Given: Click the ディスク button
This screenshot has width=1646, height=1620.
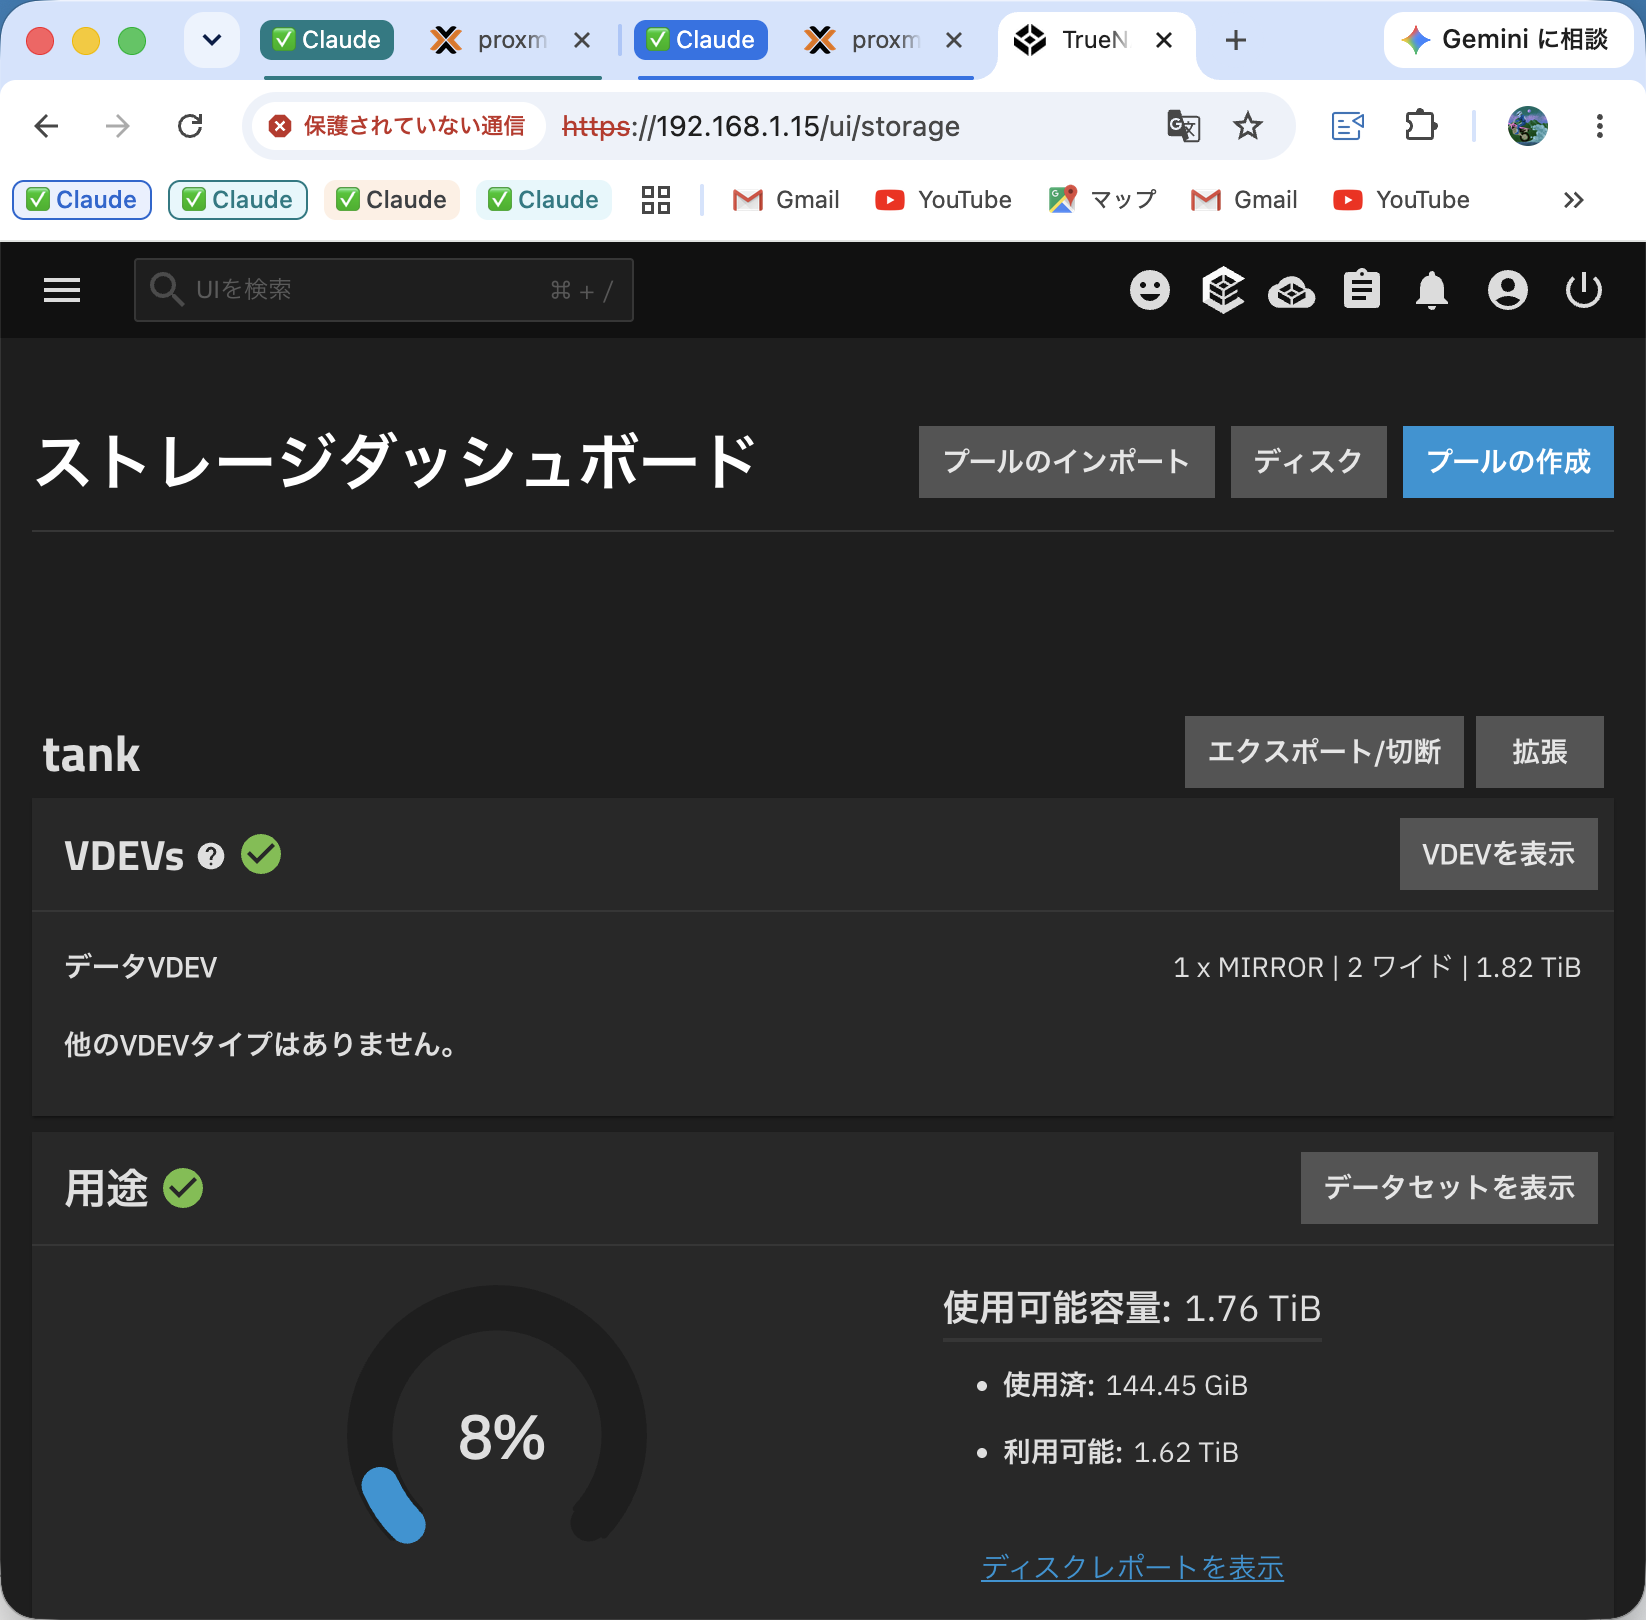Looking at the screenshot, I should 1309,462.
